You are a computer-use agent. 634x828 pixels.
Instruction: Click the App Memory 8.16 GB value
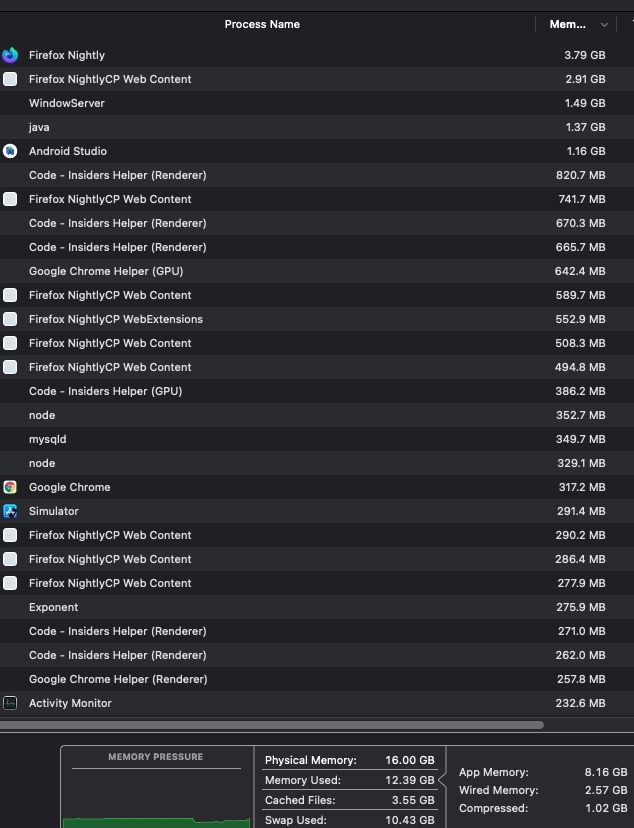[606, 772]
